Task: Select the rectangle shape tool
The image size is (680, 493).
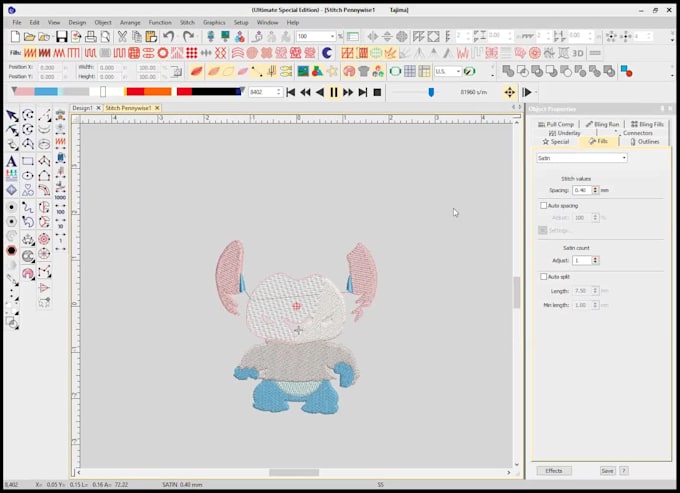Action: tap(28, 161)
